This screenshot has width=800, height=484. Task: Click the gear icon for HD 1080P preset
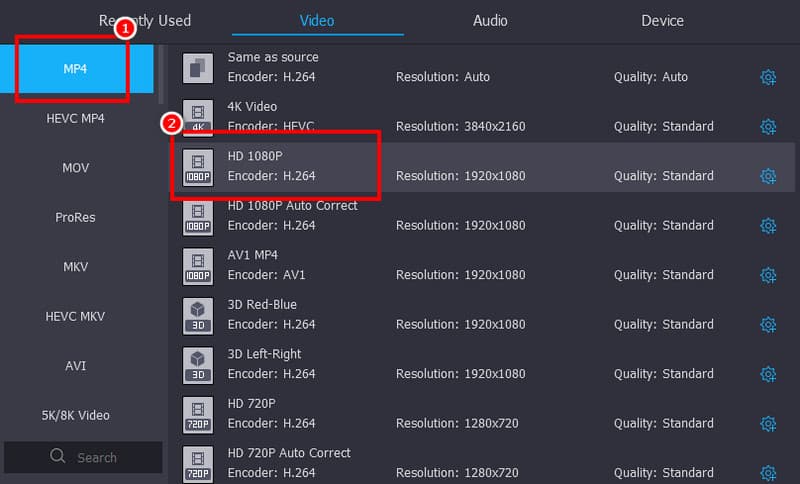768,176
